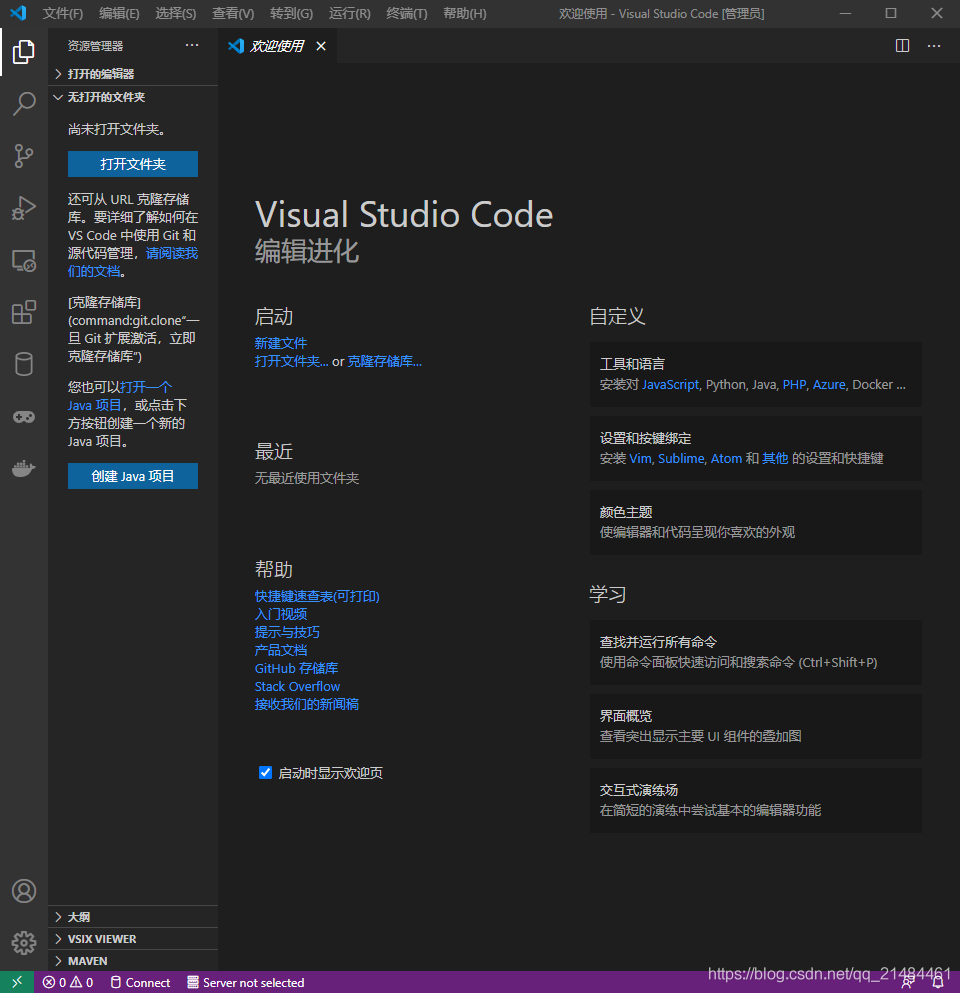Open the Manage gear icon
The image size is (960, 993).
[24, 943]
